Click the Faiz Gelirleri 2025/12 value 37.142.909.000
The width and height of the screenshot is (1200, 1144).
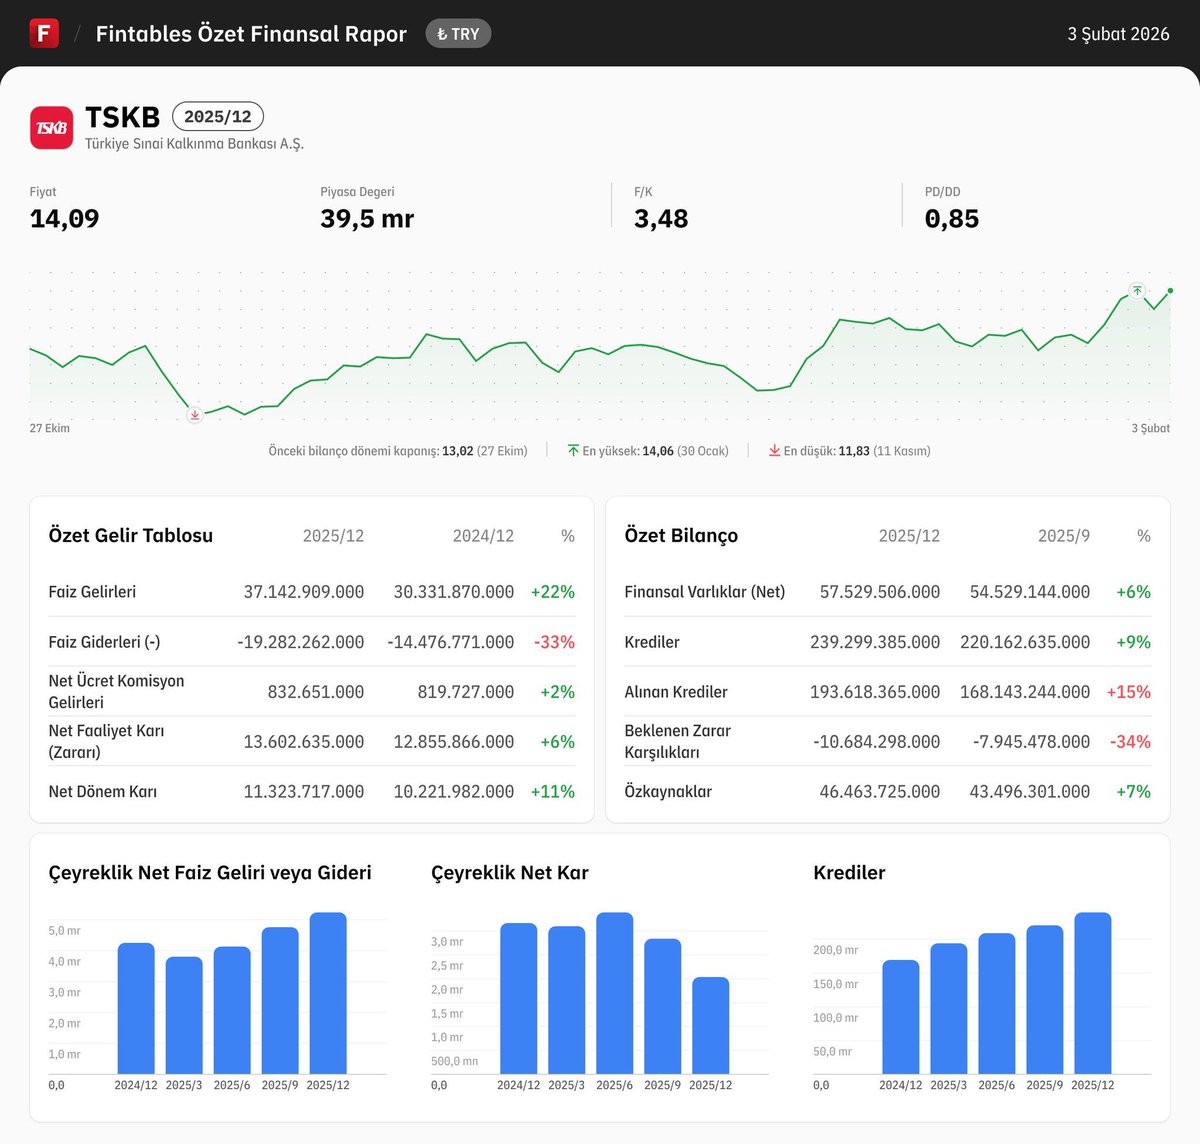point(304,592)
